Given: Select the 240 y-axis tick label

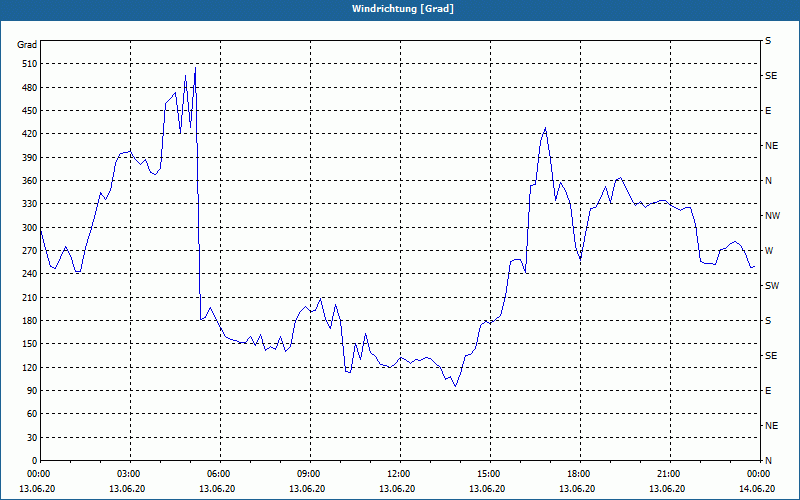Looking at the screenshot, I should (30, 273).
